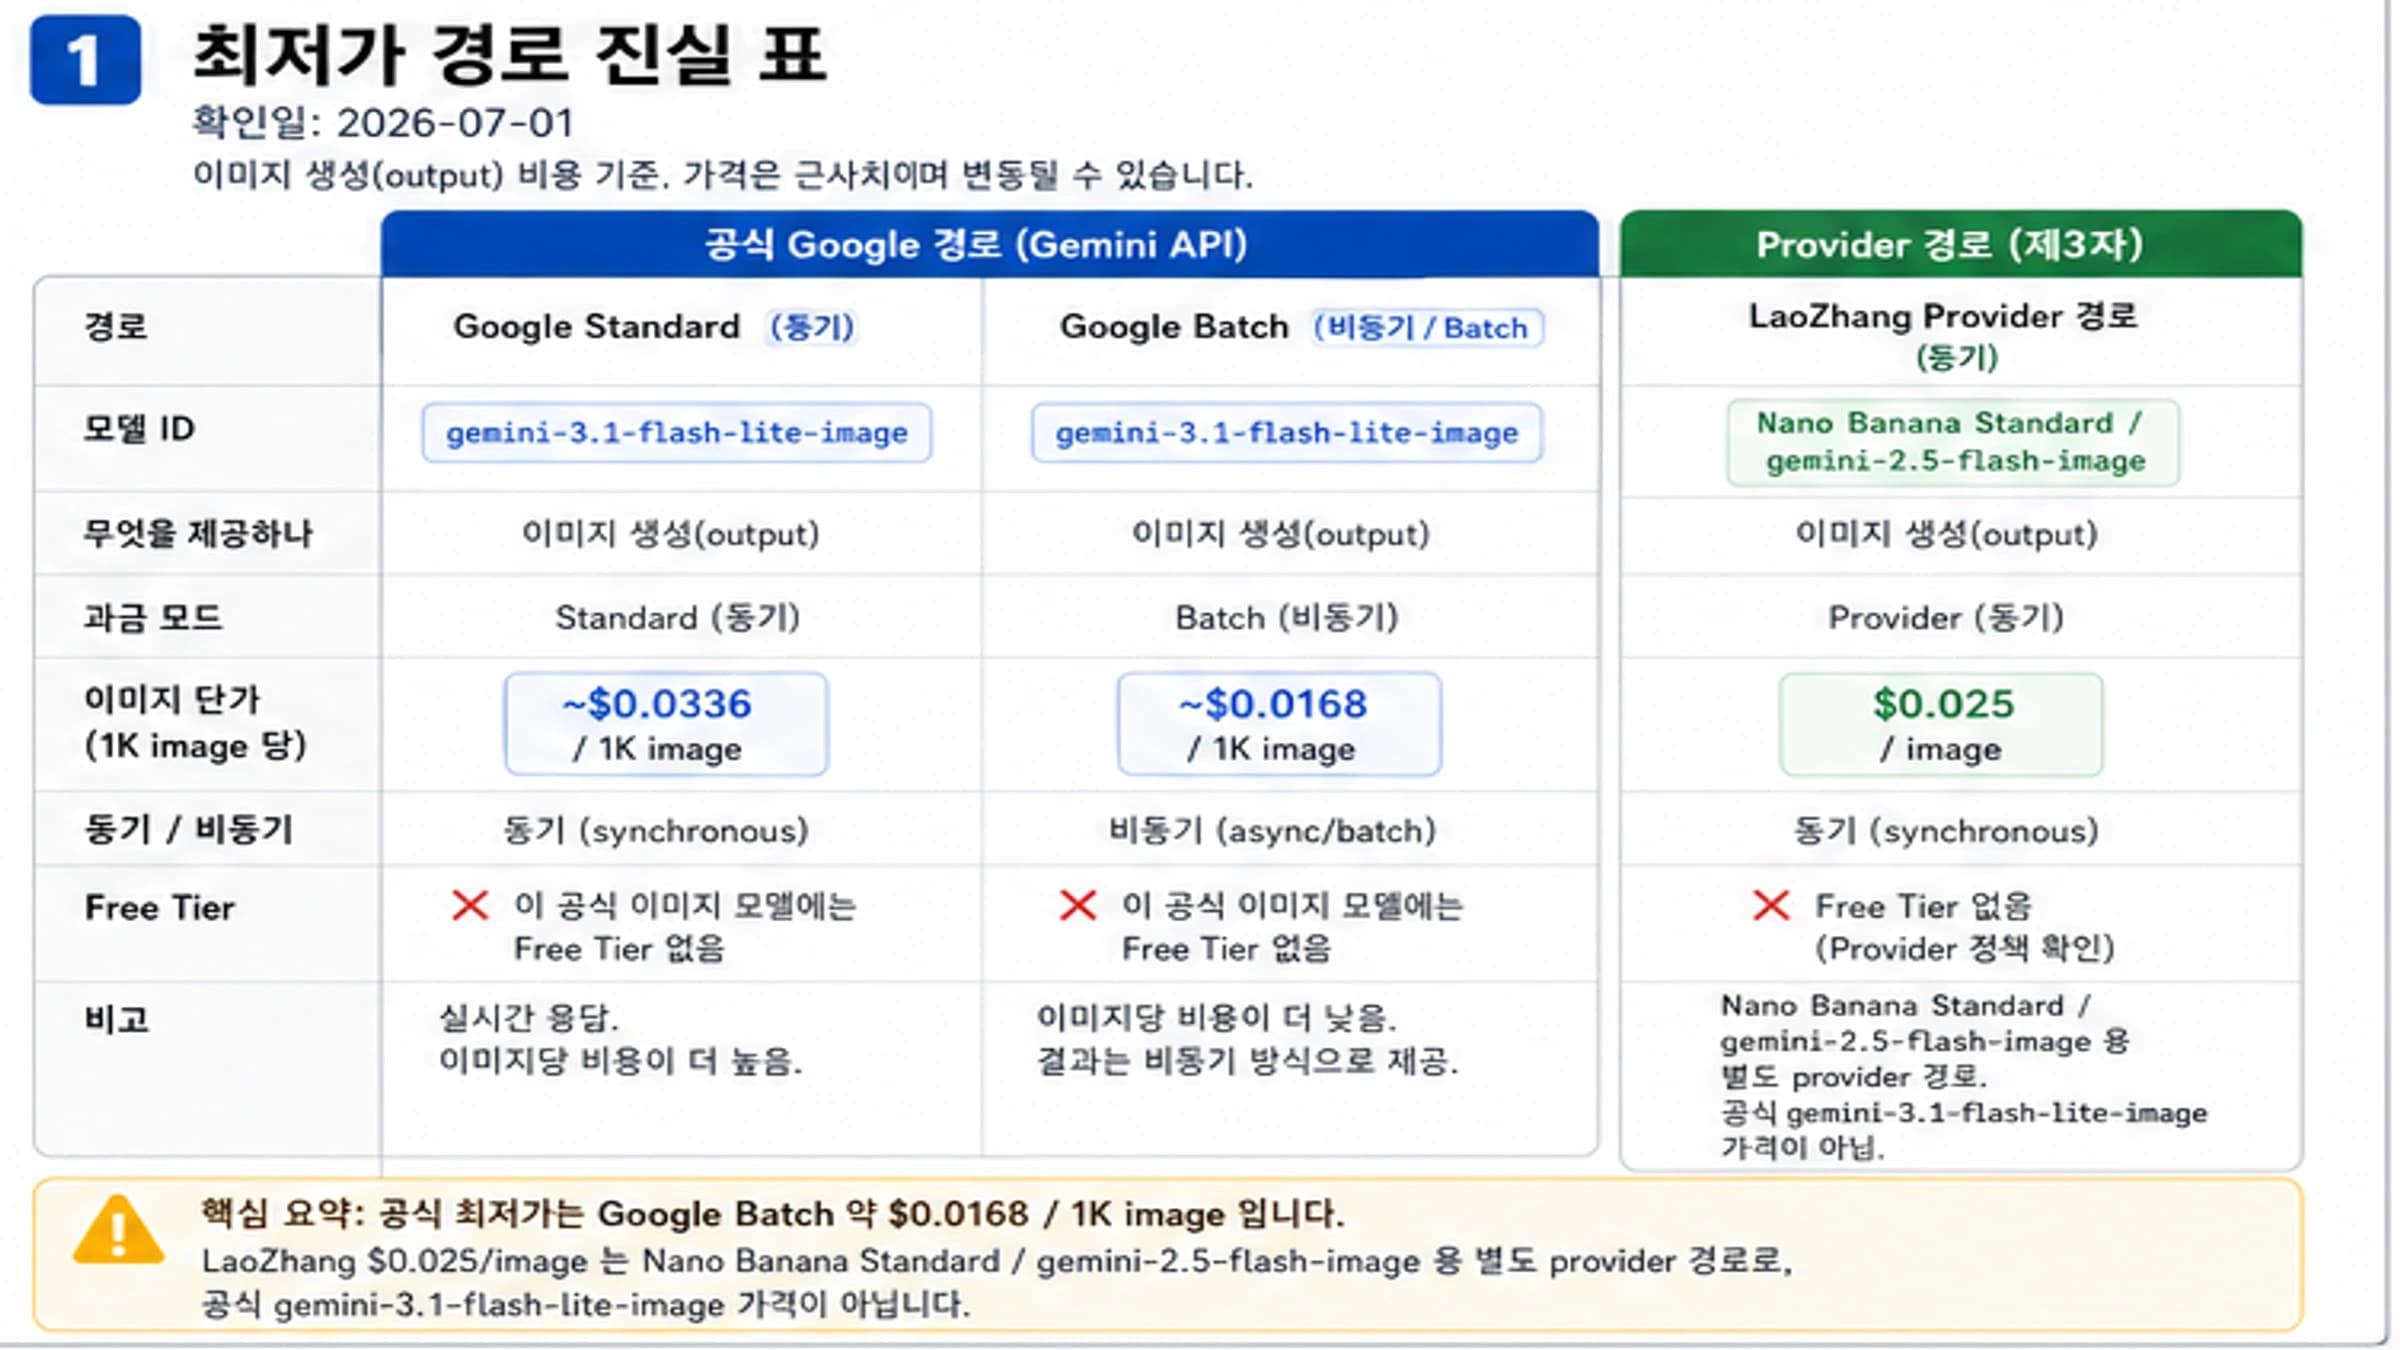Click the title 최저가 경로 진실 표
Viewport: 2400px width, 1350px height.
tap(509, 54)
